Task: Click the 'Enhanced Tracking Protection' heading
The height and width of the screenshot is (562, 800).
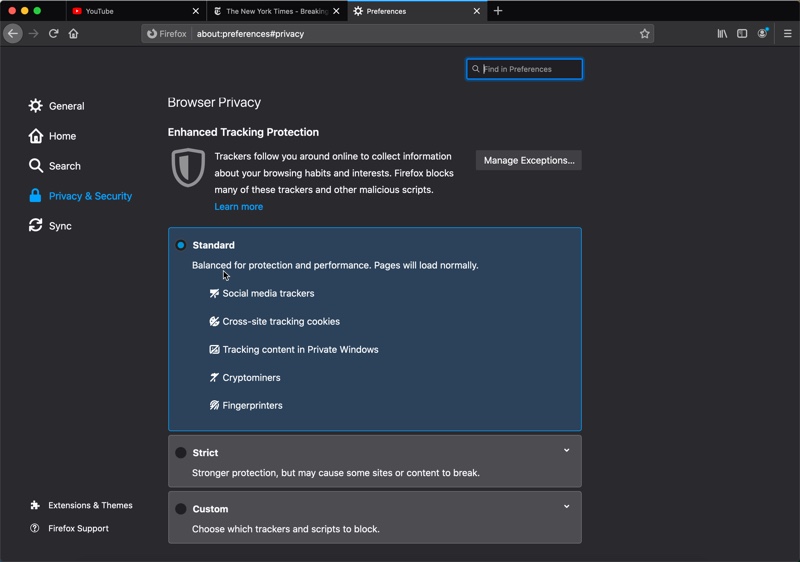Action: coord(243,132)
